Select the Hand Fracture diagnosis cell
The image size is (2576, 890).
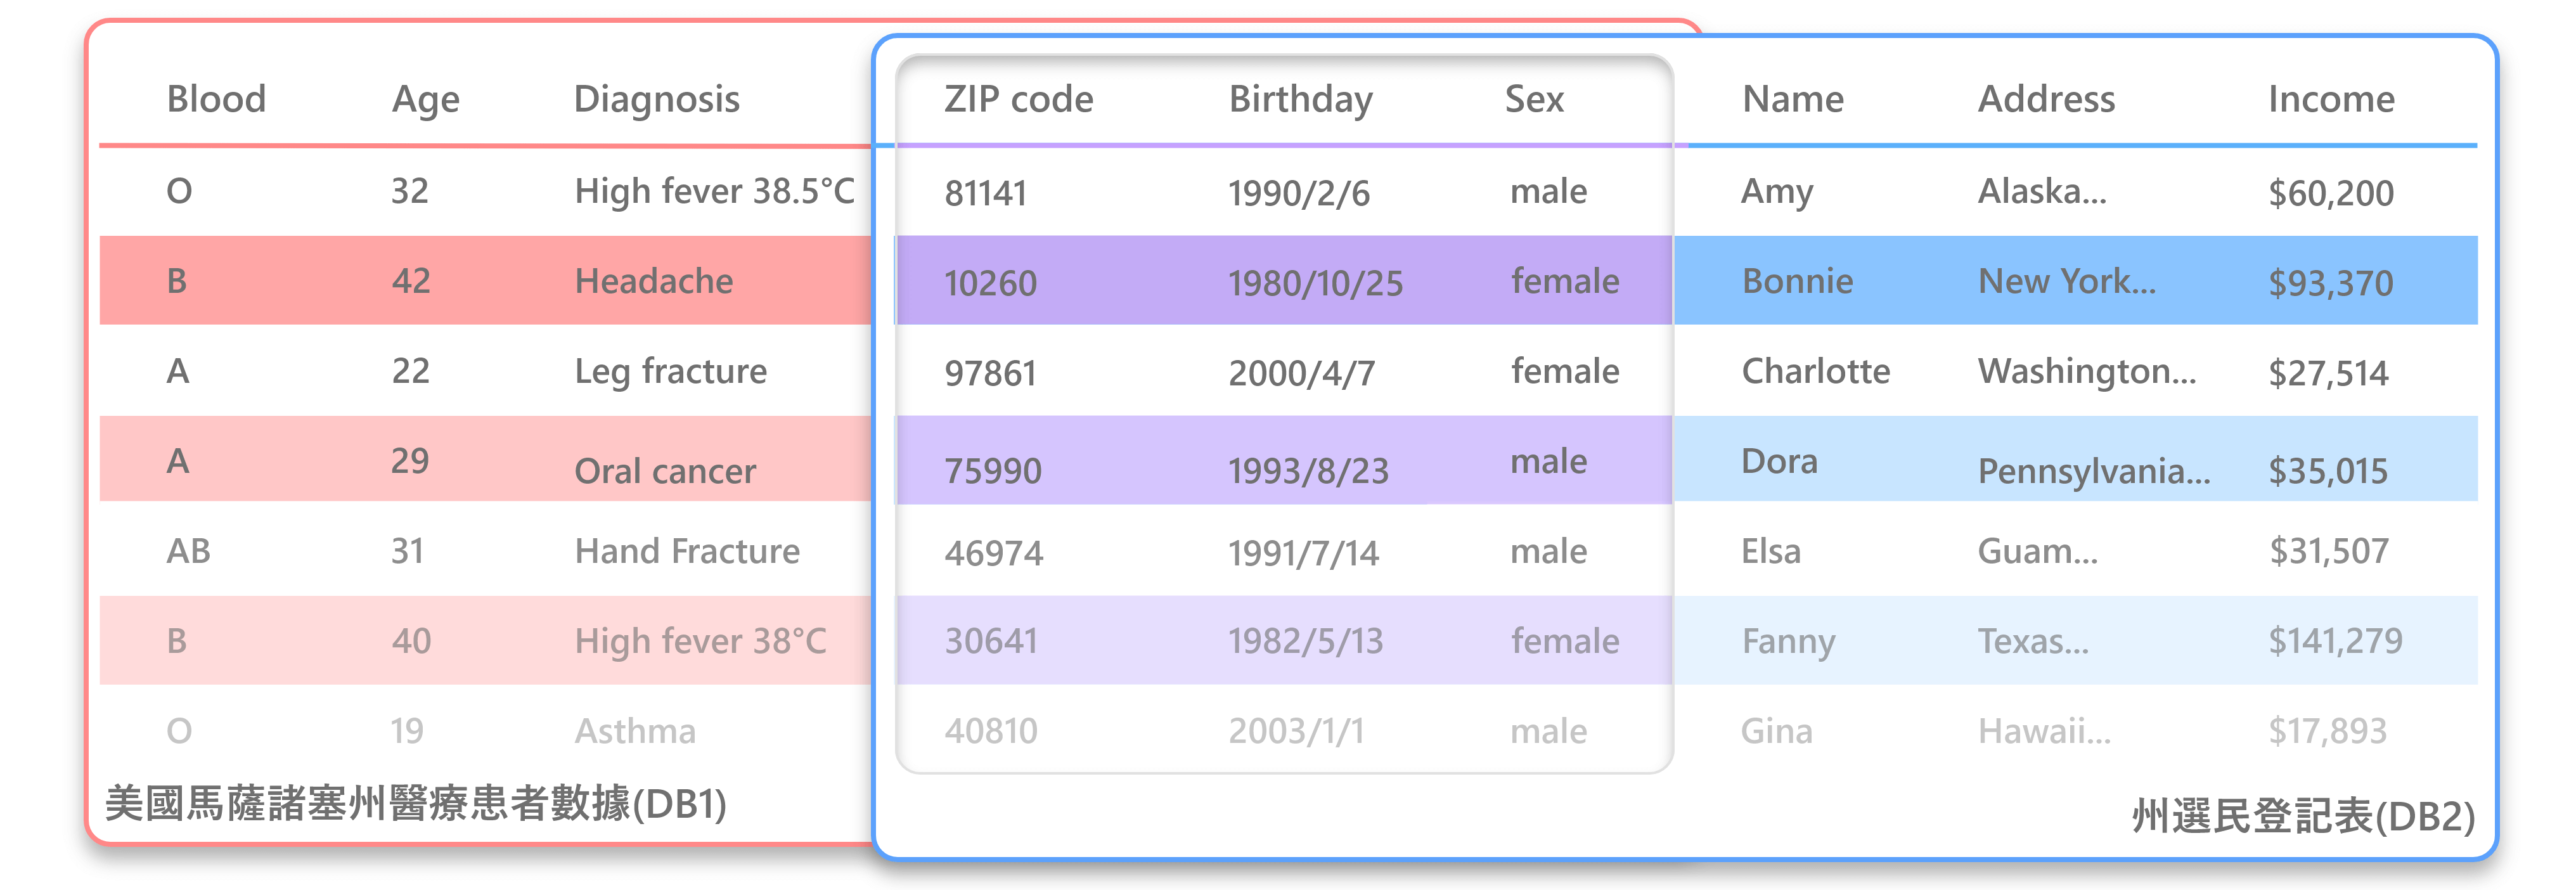[687, 551]
